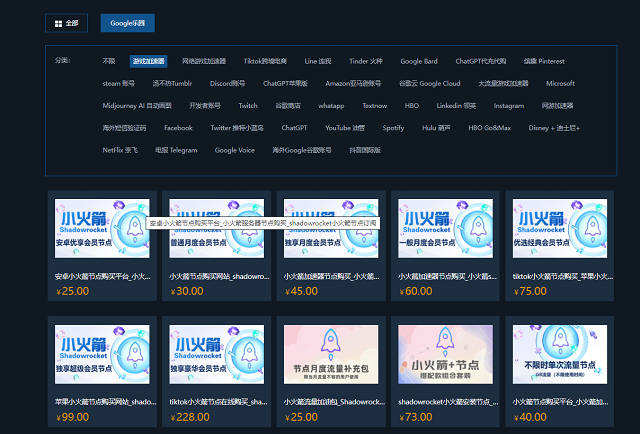640x434 pixels.
Task: Open the 节点月度流量补充包 product thumbnail
Action: pos(331,354)
